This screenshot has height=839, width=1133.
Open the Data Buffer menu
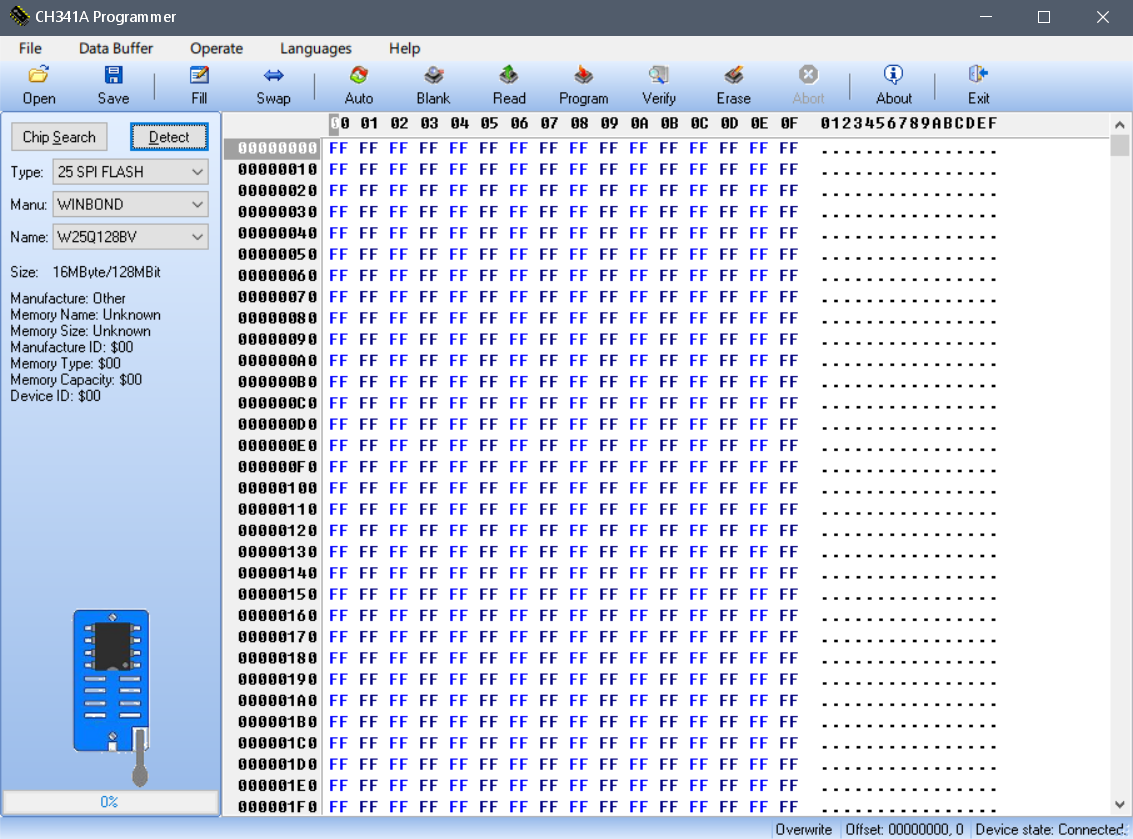(116, 48)
